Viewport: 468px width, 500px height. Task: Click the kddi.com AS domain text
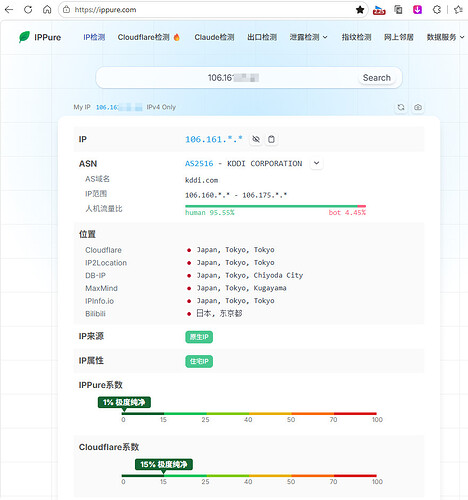201,180
